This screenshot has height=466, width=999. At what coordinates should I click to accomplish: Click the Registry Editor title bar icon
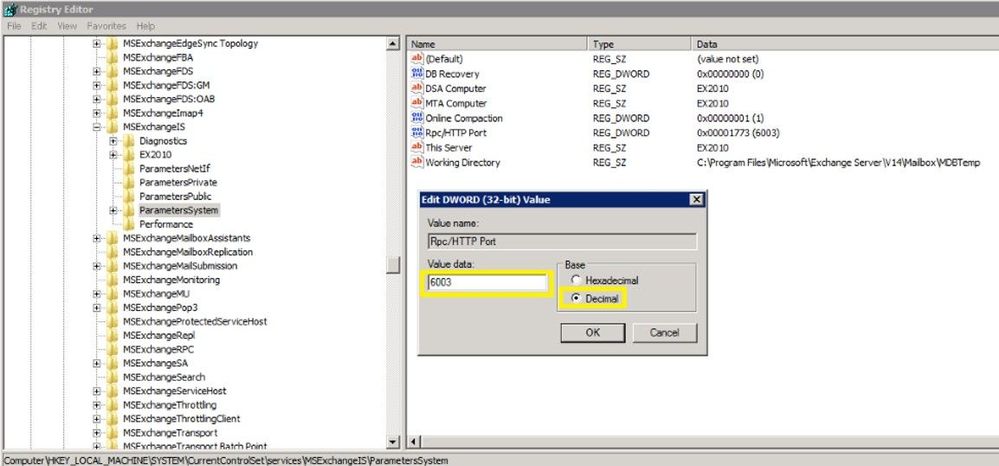(x=9, y=9)
